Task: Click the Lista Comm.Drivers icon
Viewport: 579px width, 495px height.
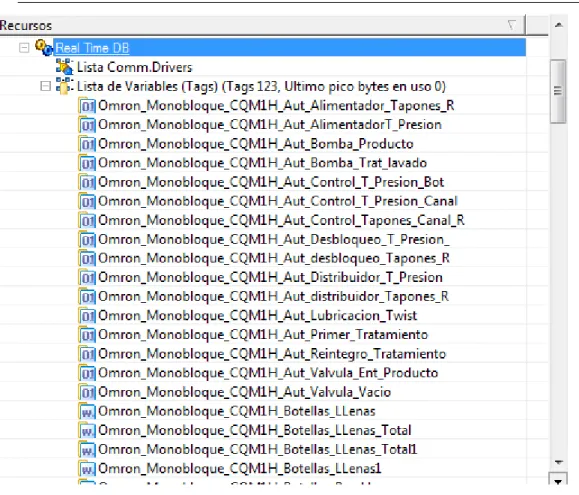Action: 64,67
